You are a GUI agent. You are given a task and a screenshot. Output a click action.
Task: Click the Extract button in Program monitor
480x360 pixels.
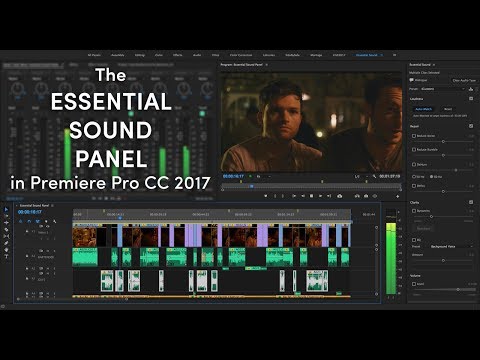[x=357, y=196]
